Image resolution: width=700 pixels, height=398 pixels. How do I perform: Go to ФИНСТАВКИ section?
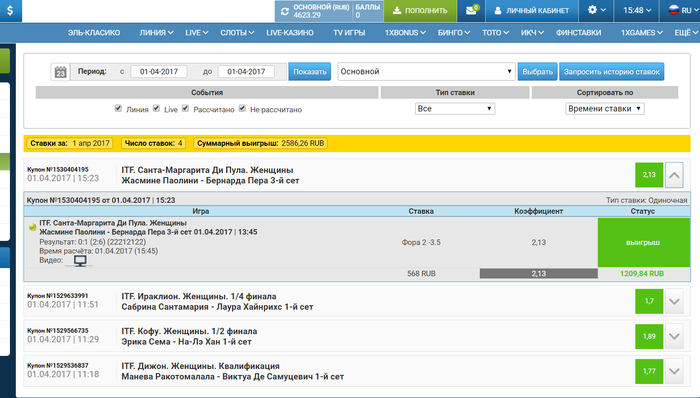[579, 33]
